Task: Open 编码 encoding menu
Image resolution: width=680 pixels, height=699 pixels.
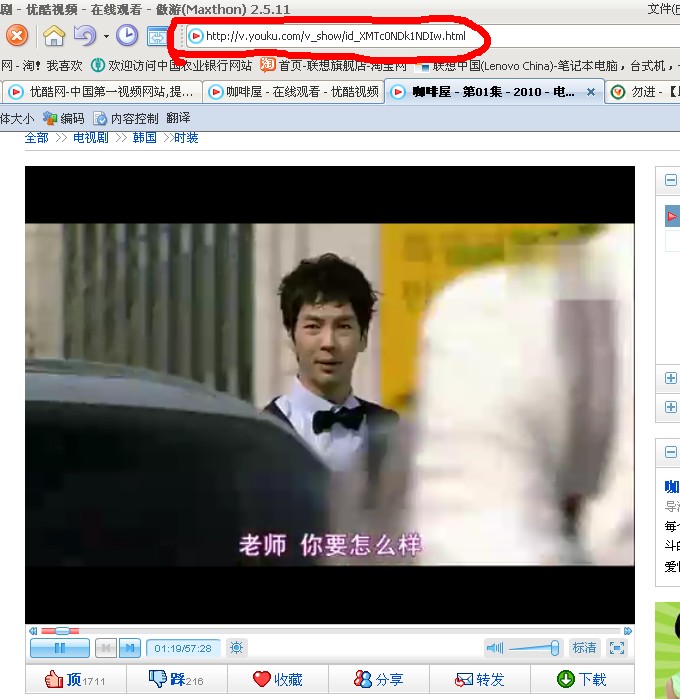Action: pos(63,118)
